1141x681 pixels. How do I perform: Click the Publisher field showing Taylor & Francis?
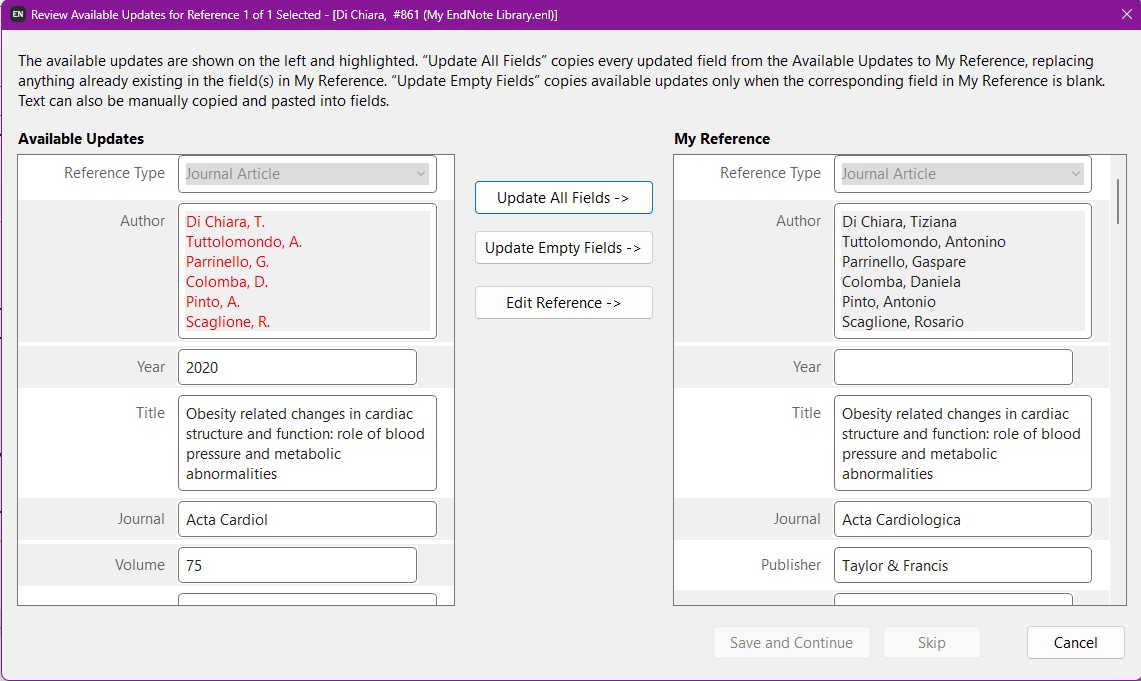[962, 565]
